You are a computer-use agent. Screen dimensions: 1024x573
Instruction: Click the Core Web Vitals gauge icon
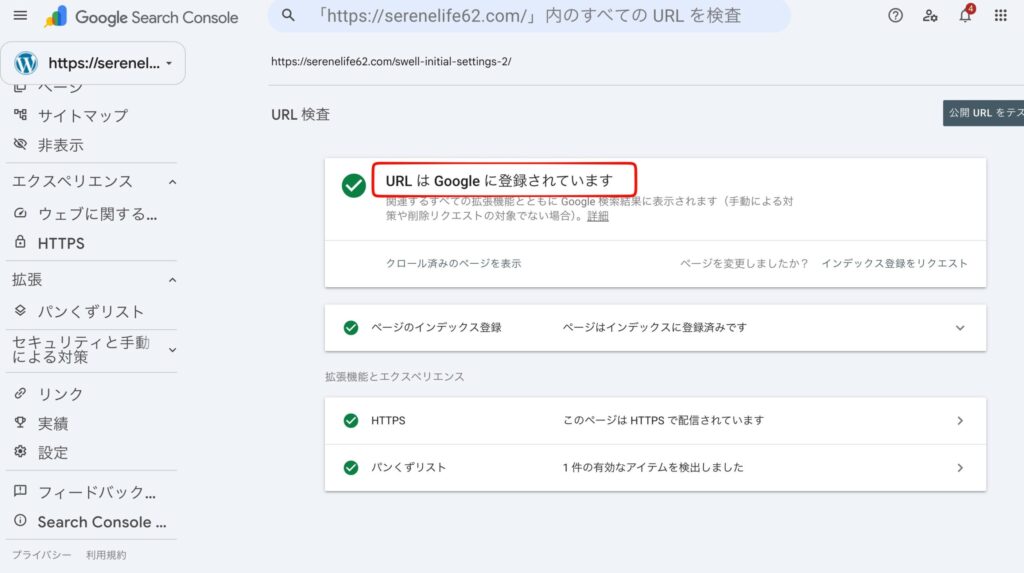[20, 213]
